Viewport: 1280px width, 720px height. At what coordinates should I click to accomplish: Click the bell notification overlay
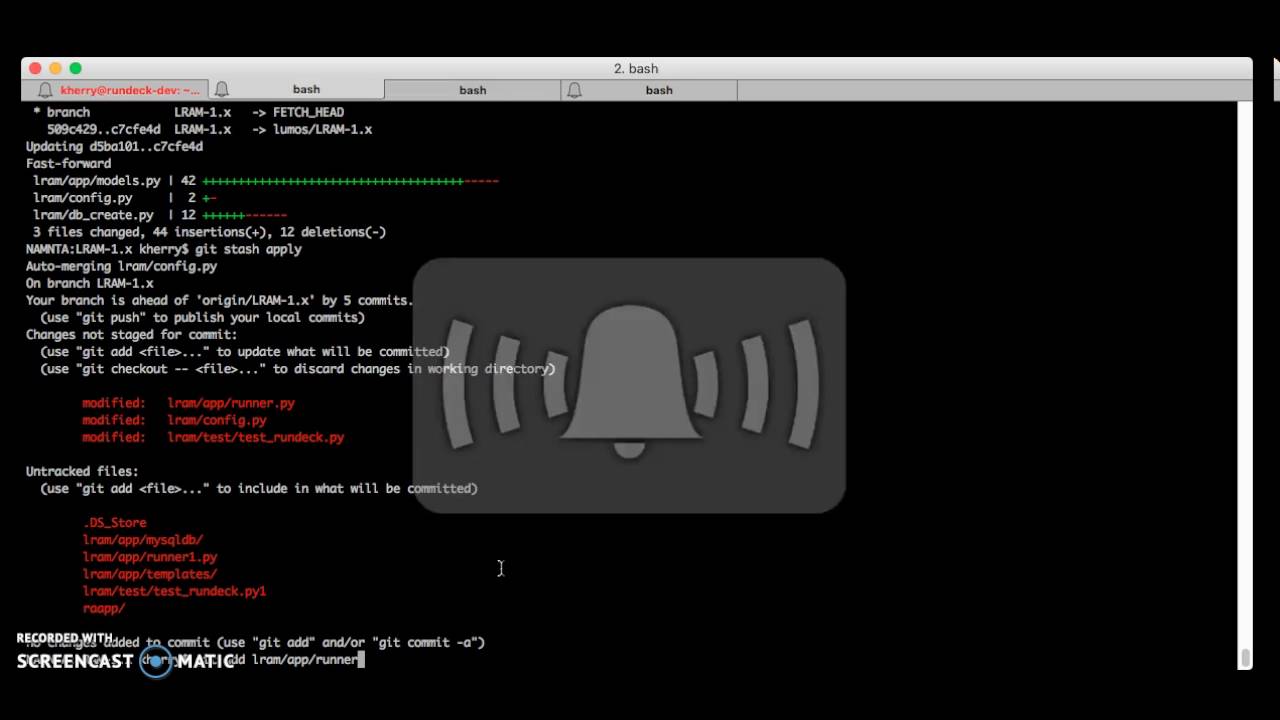(629, 385)
